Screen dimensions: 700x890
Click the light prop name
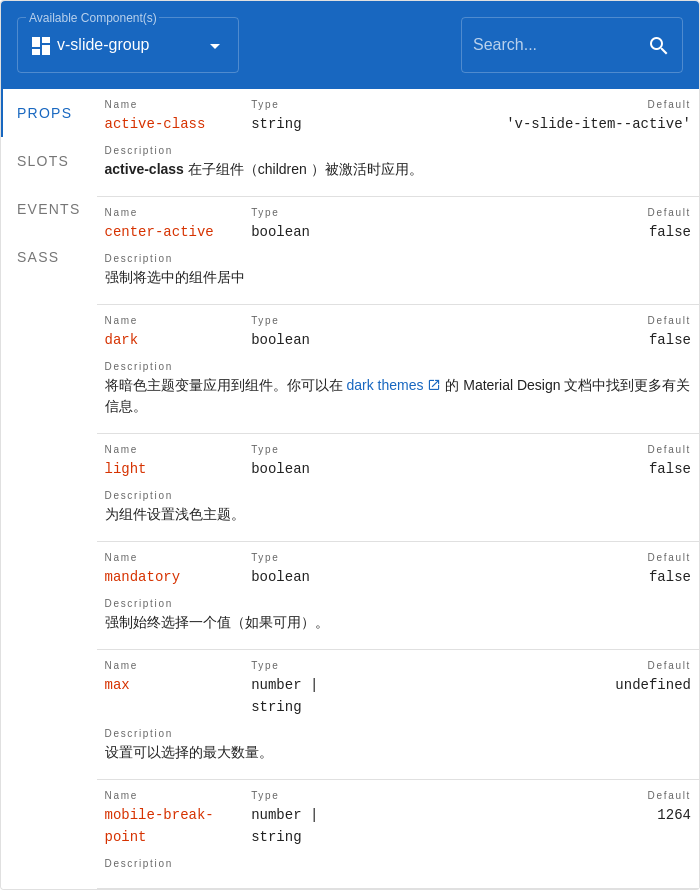tap(124, 468)
